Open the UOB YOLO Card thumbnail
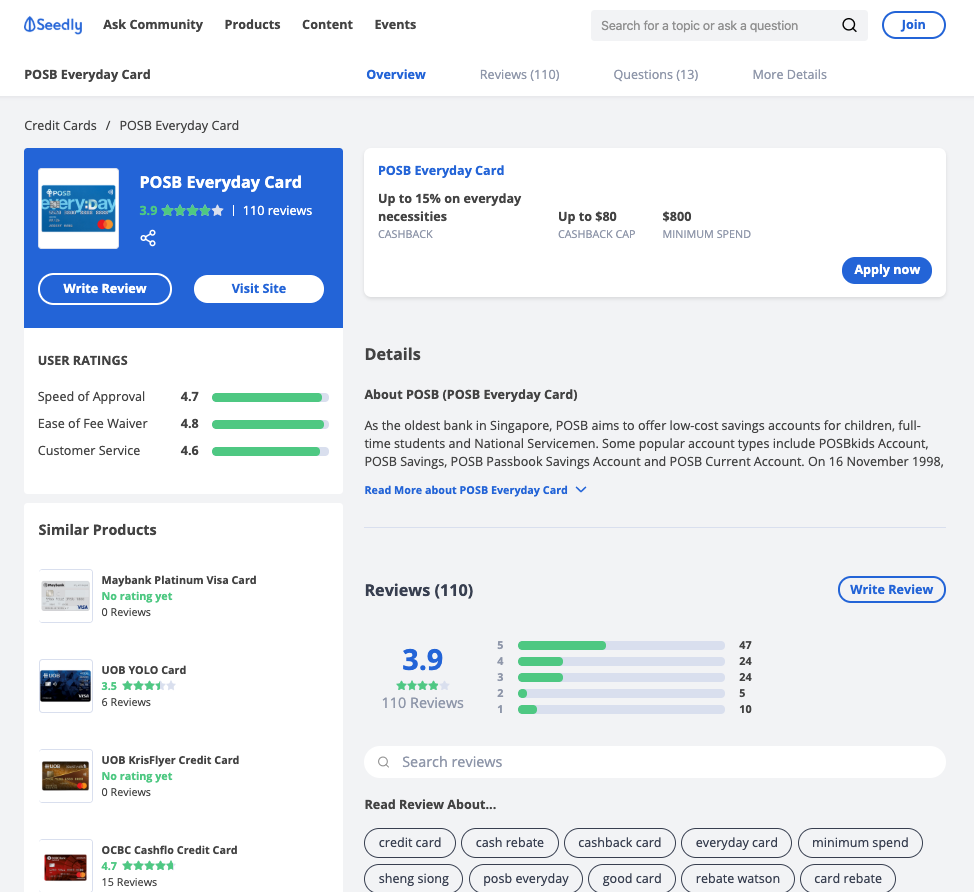 point(66,686)
